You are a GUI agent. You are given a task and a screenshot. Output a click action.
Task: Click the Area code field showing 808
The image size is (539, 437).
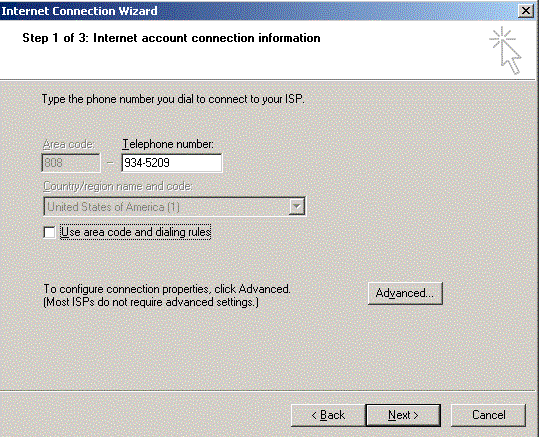71,163
